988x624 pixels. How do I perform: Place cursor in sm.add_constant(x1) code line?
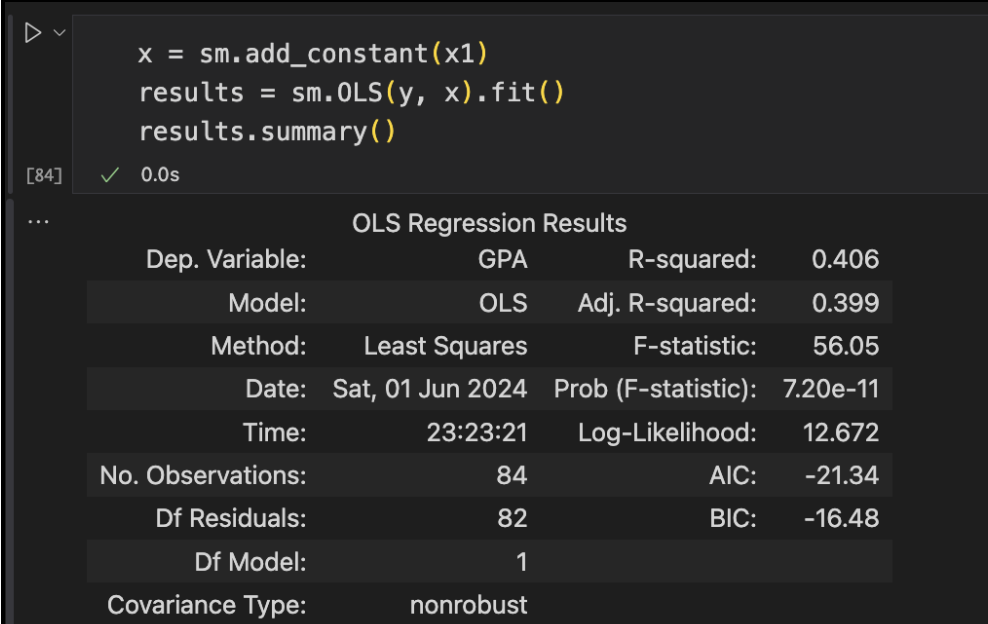[x=313, y=54]
